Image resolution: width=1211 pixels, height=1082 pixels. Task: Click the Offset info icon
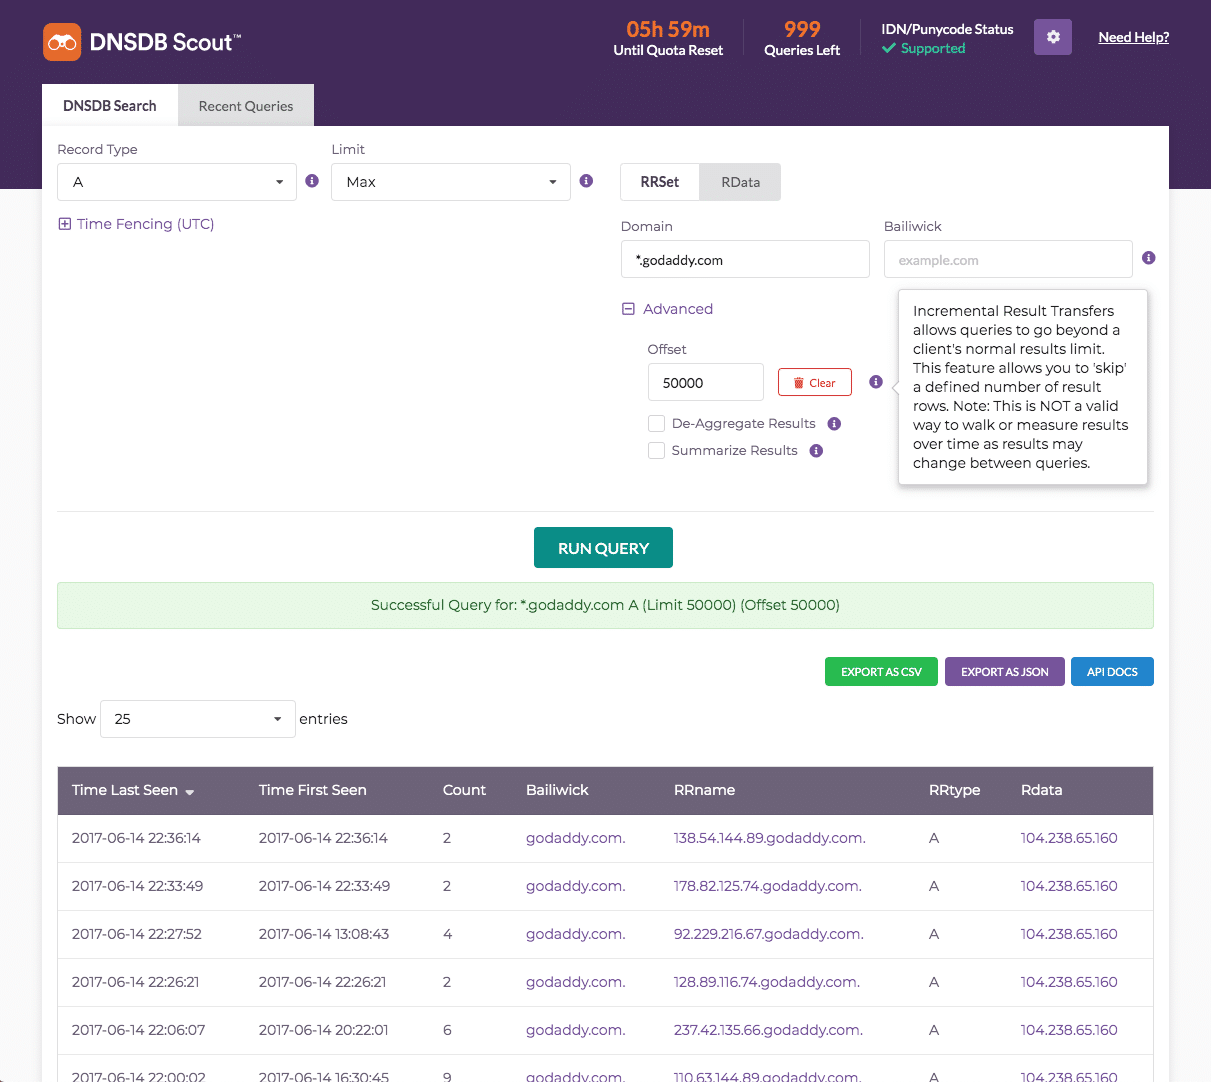click(x=875, y=381)
